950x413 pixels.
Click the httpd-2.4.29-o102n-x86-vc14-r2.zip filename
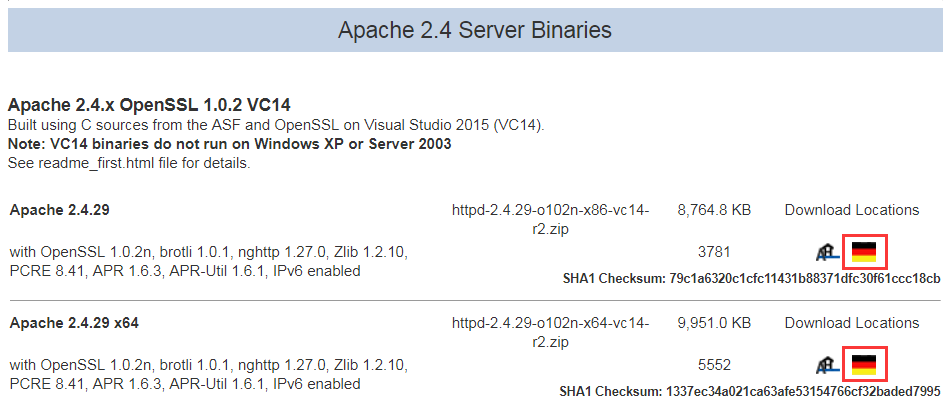coord(550,220)
